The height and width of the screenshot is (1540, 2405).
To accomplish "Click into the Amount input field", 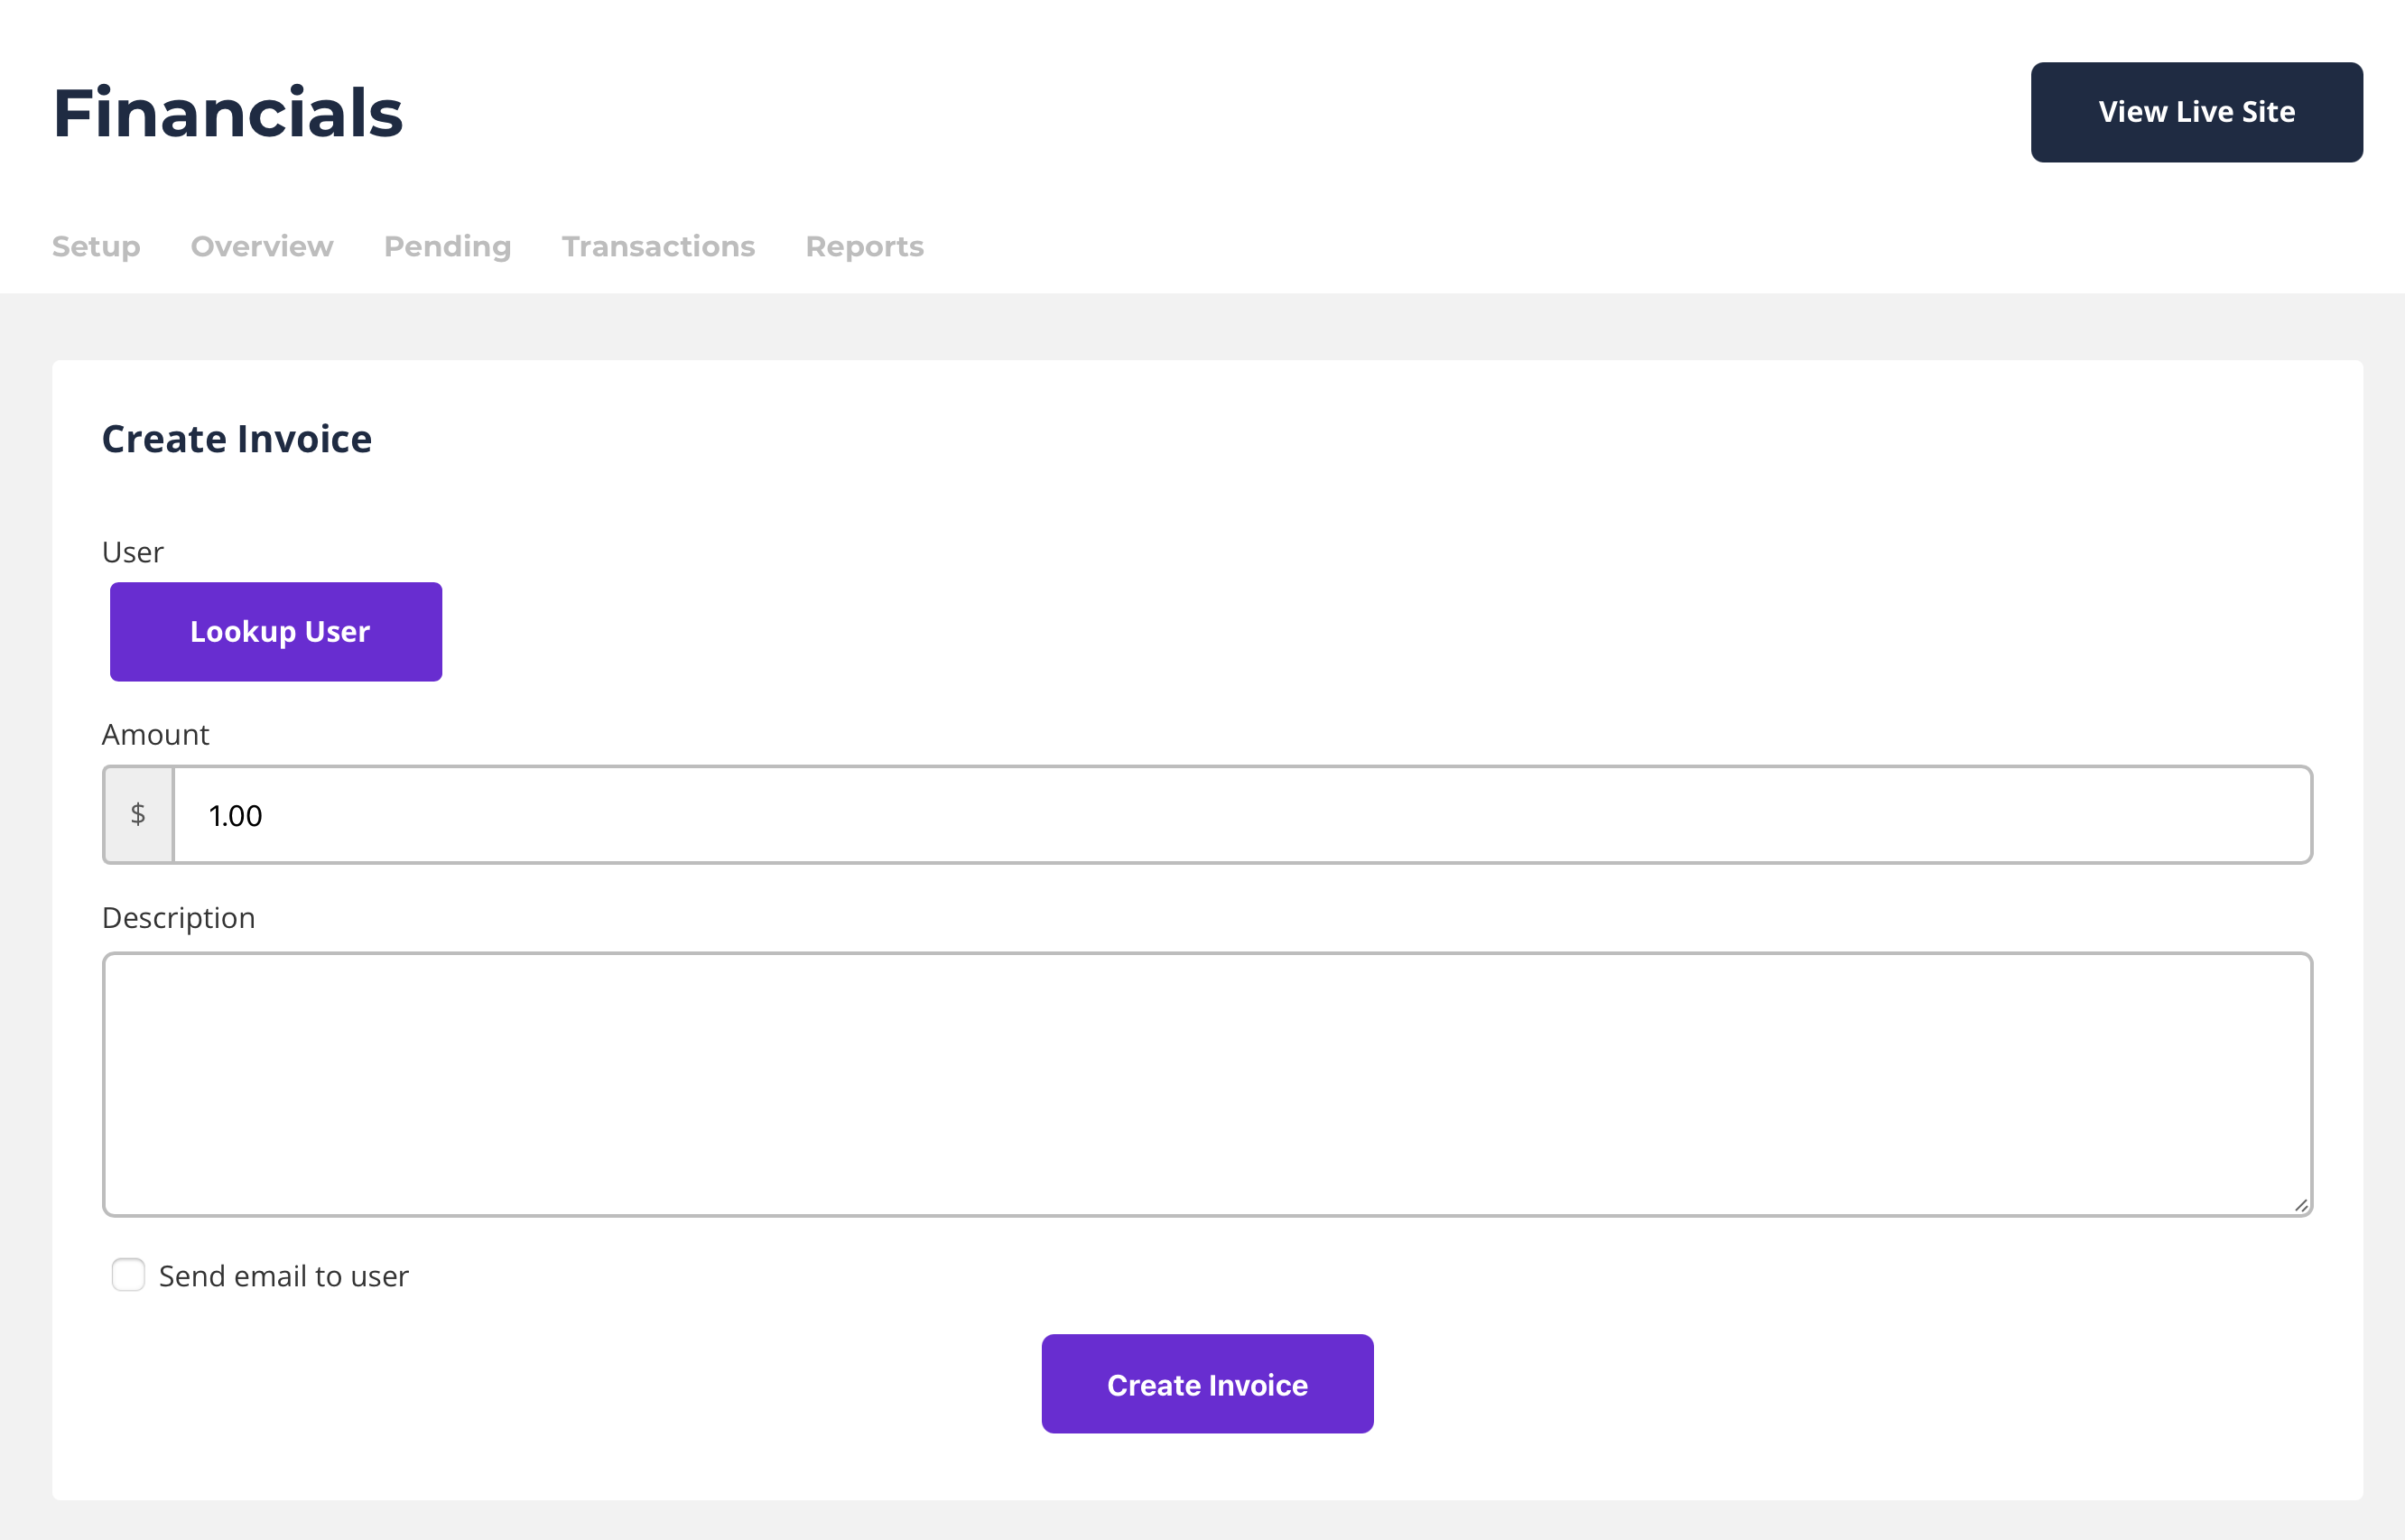I will coord(1240,815).
